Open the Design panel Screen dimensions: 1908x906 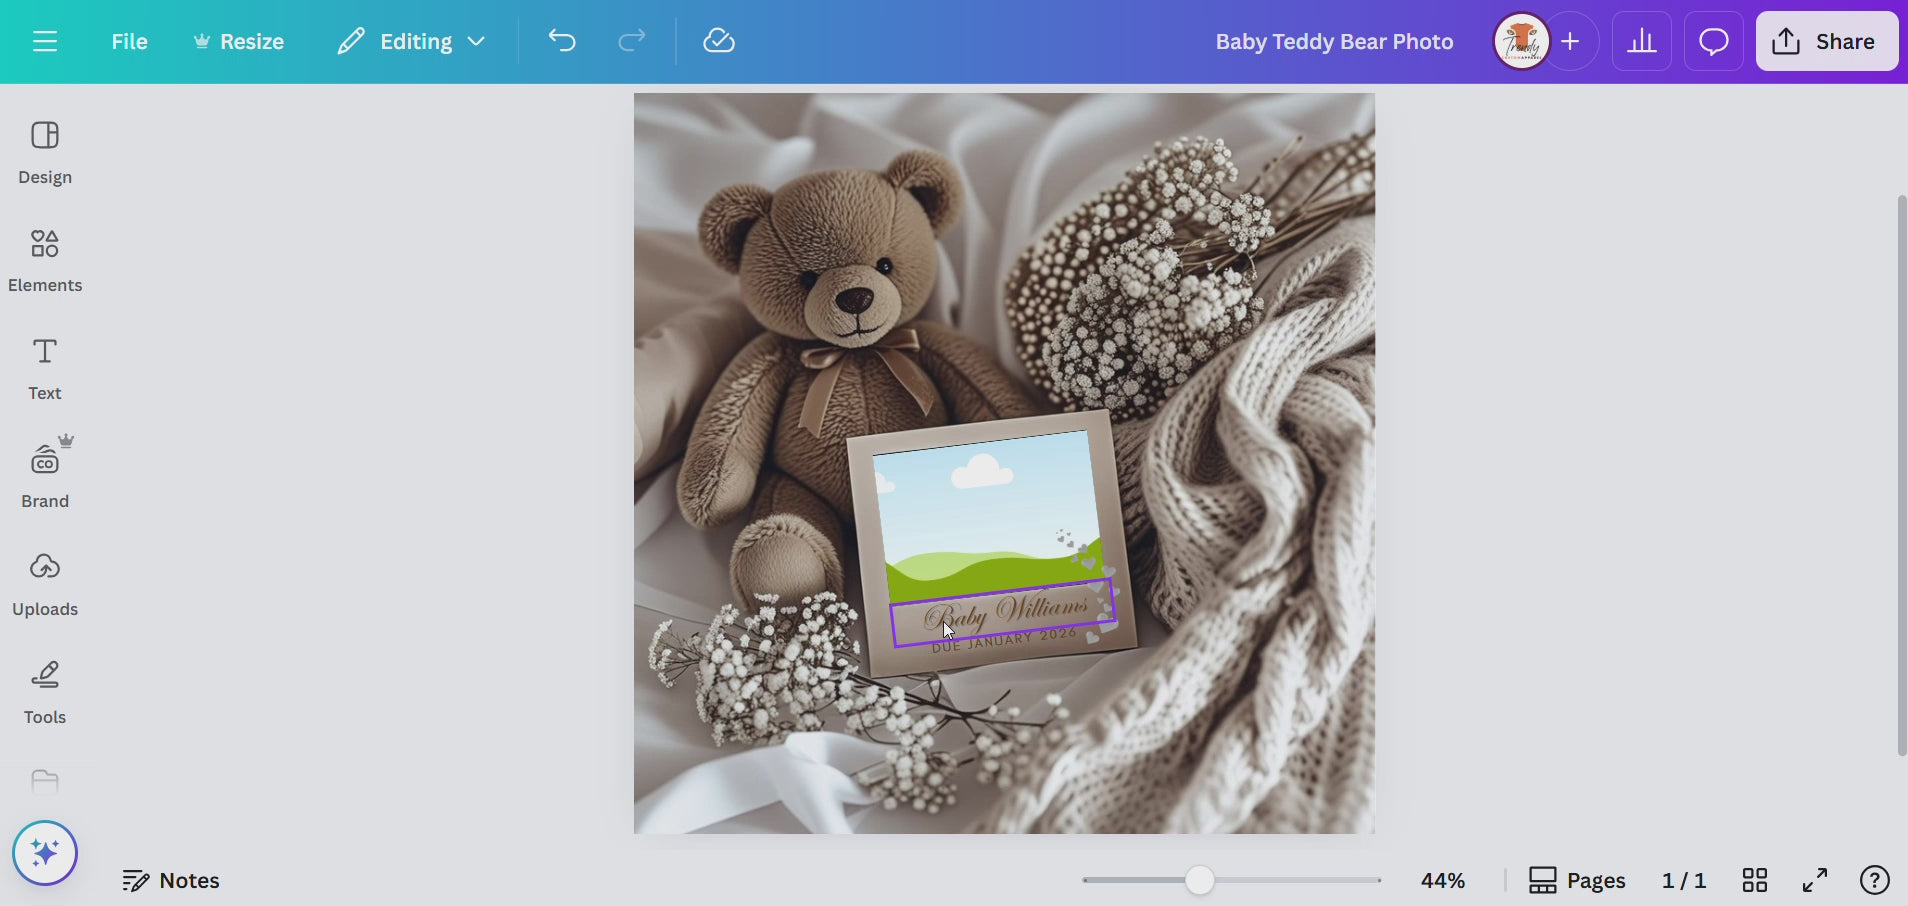pyautogui.click(x=45, y=153)
